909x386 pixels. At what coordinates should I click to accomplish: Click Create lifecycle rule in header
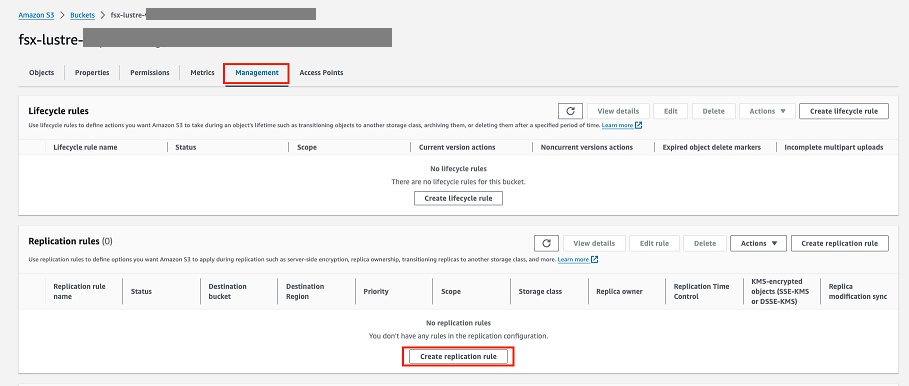[x=843, y=111]
